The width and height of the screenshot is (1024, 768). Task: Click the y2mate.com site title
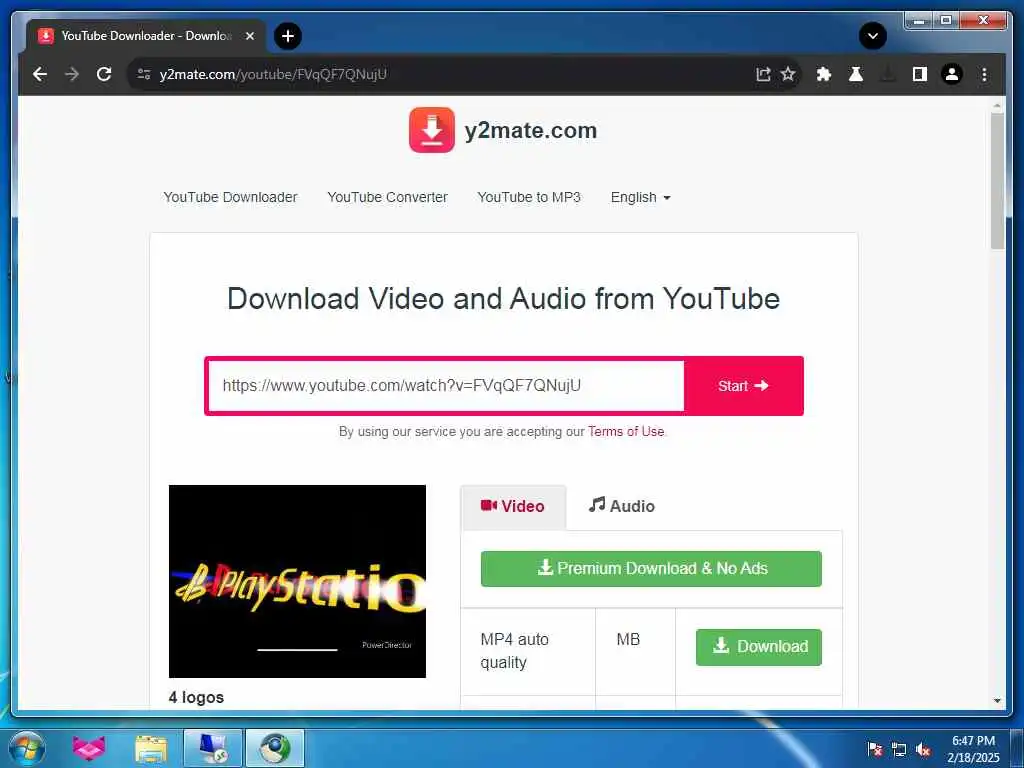(530, 130)
